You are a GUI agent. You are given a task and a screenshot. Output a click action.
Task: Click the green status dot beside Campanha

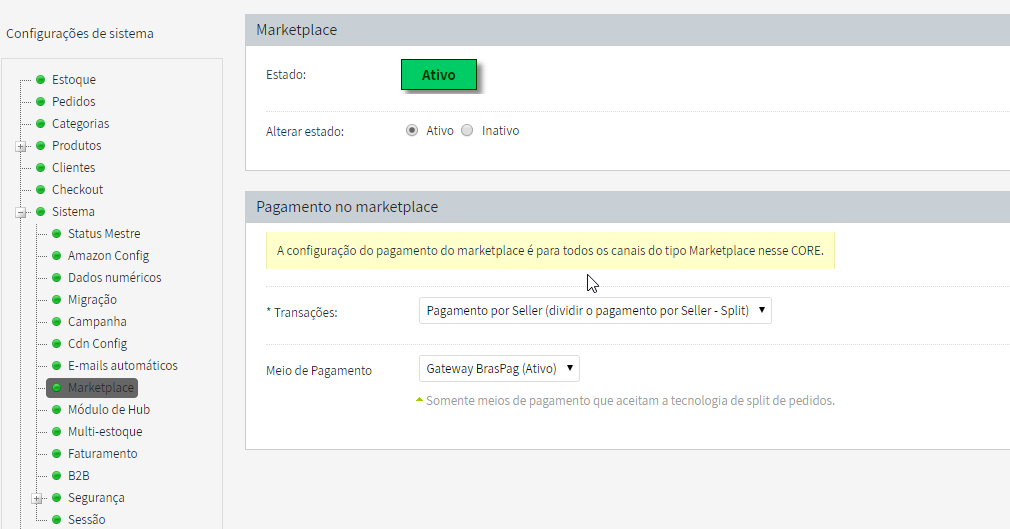[x=57, y=322]
